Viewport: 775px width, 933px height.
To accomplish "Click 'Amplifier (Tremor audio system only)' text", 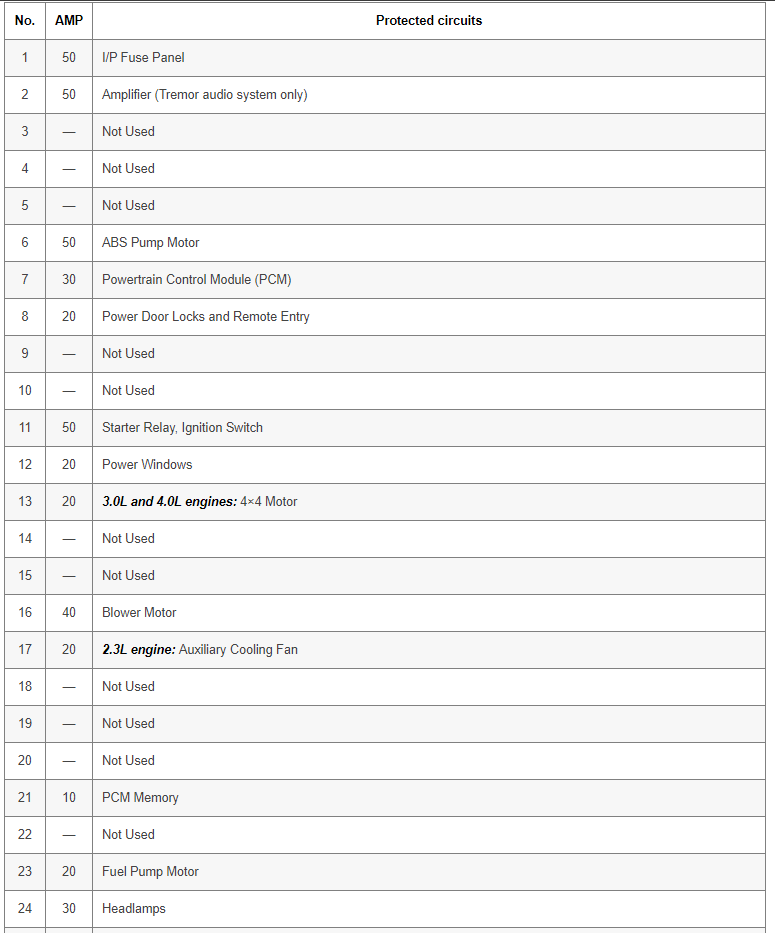I will coord(204,95).
